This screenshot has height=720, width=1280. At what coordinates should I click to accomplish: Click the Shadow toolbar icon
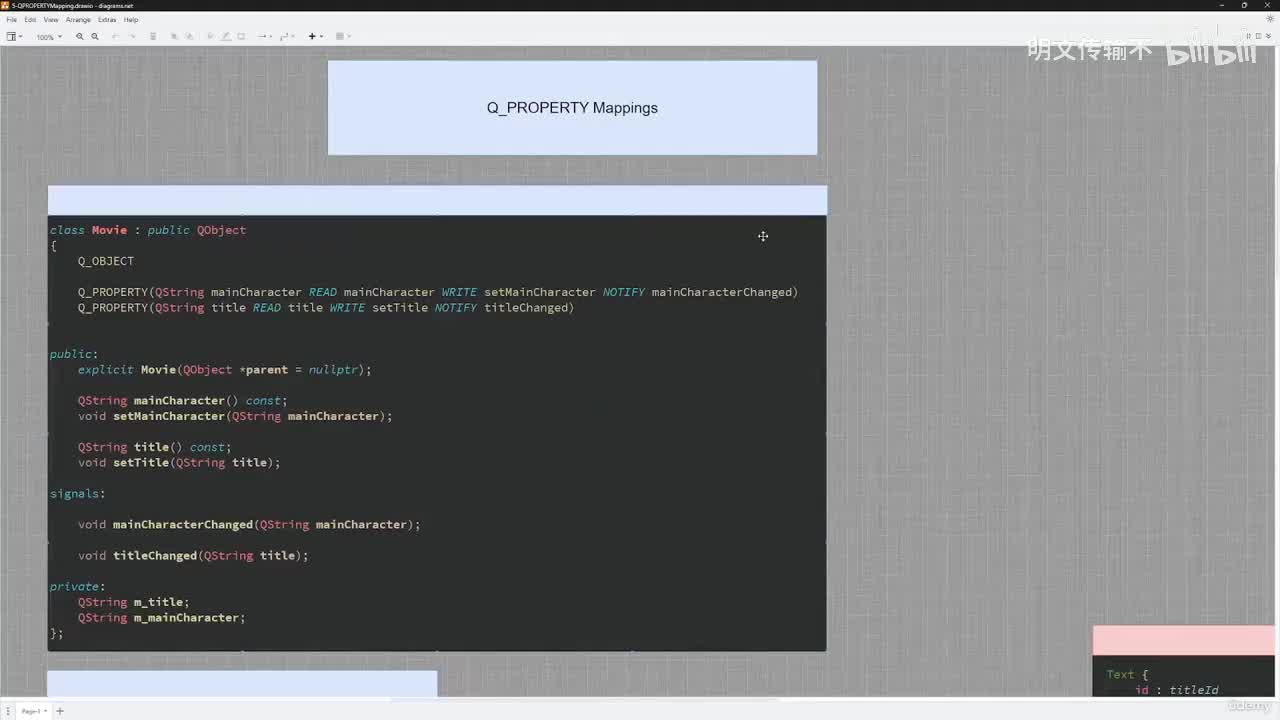(x=241, y=37)
